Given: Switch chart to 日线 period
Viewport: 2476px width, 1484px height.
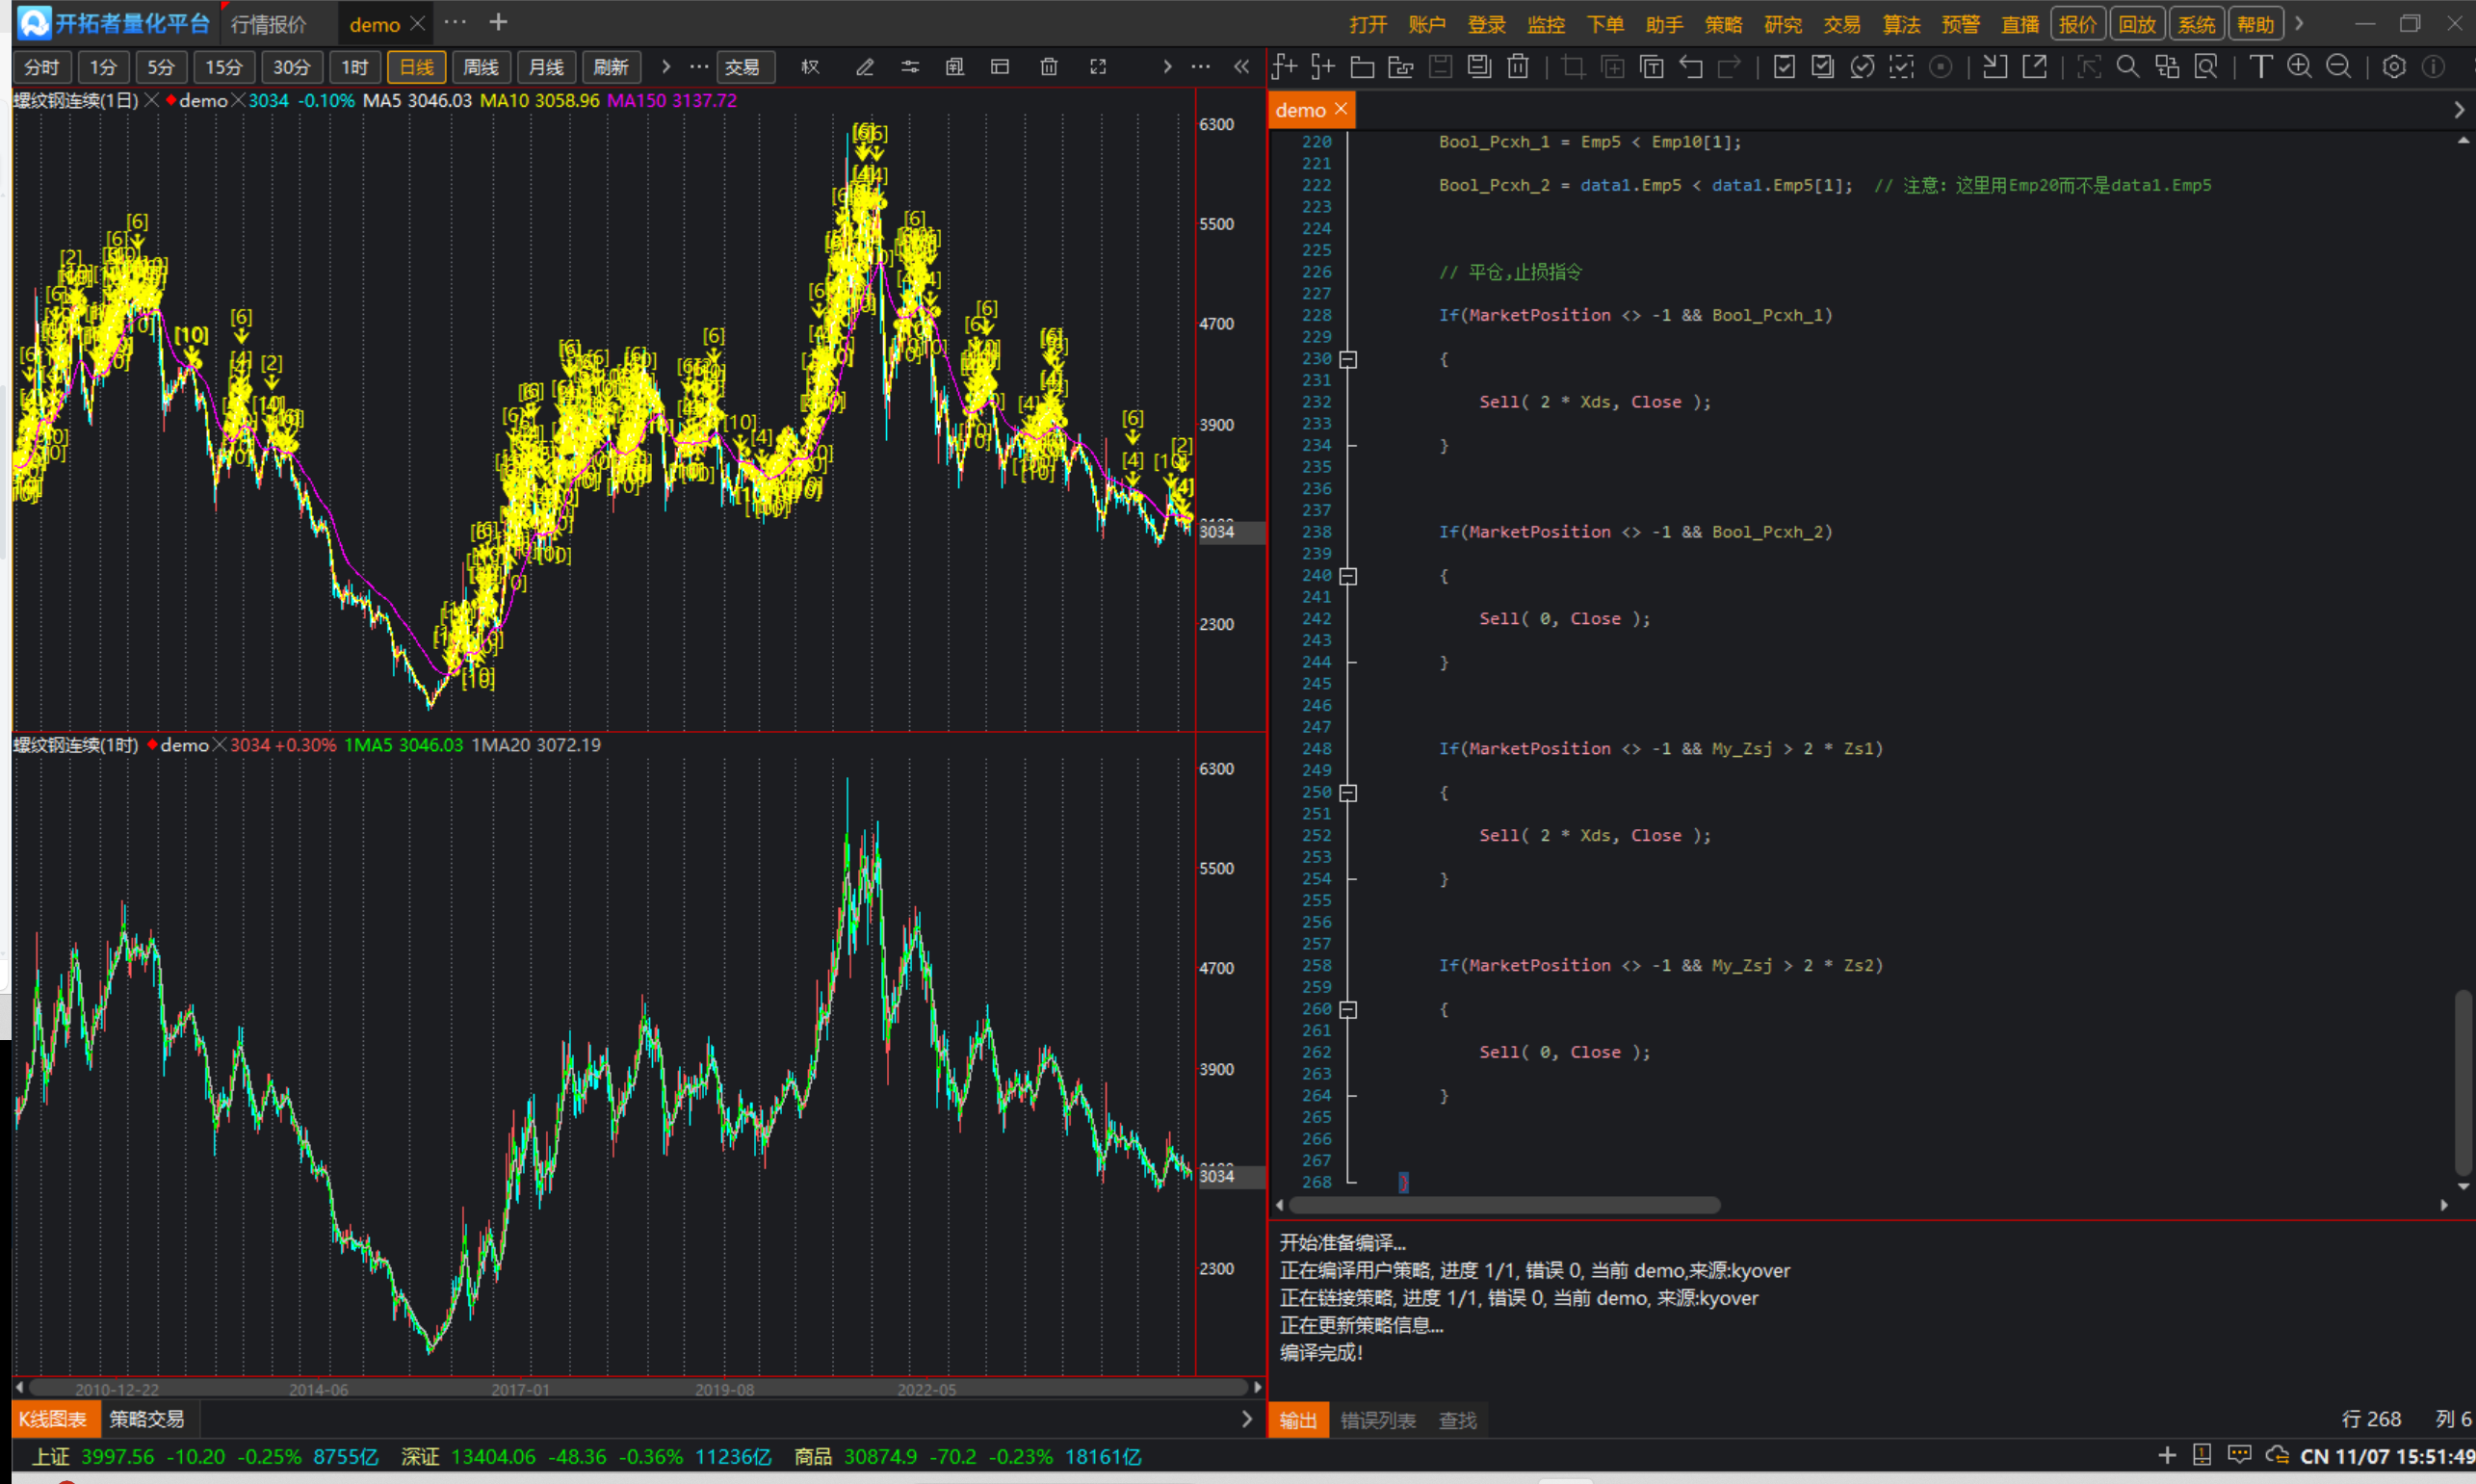Looking at the screenshot, I should coord(416,67).
